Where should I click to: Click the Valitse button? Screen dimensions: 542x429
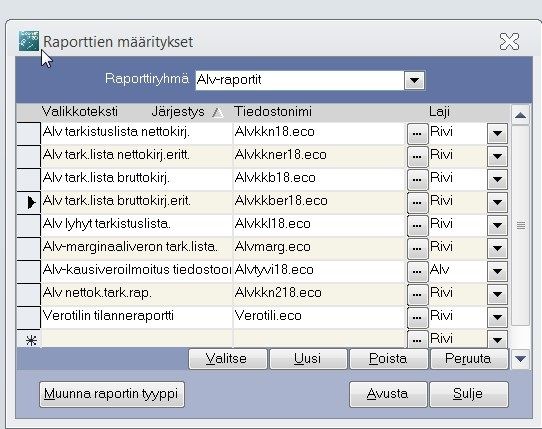227,359
